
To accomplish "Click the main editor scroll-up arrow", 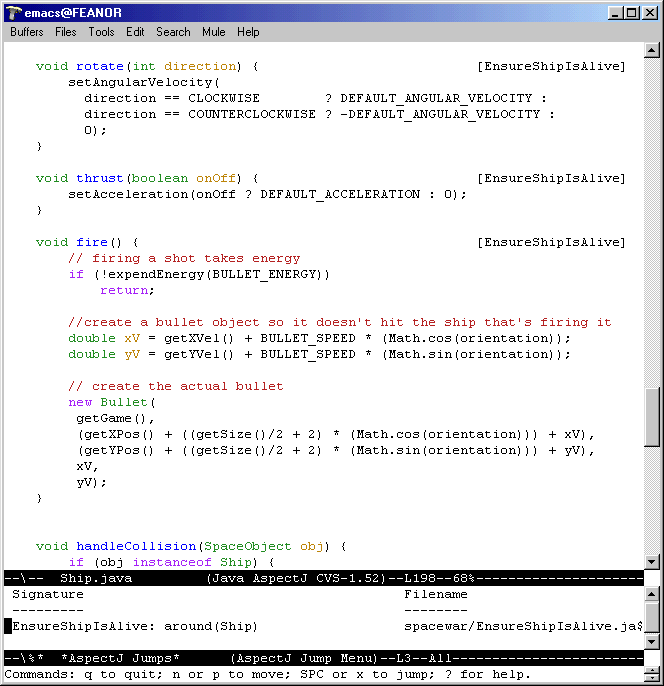I will pyautogui.click(x=652, y=51).
